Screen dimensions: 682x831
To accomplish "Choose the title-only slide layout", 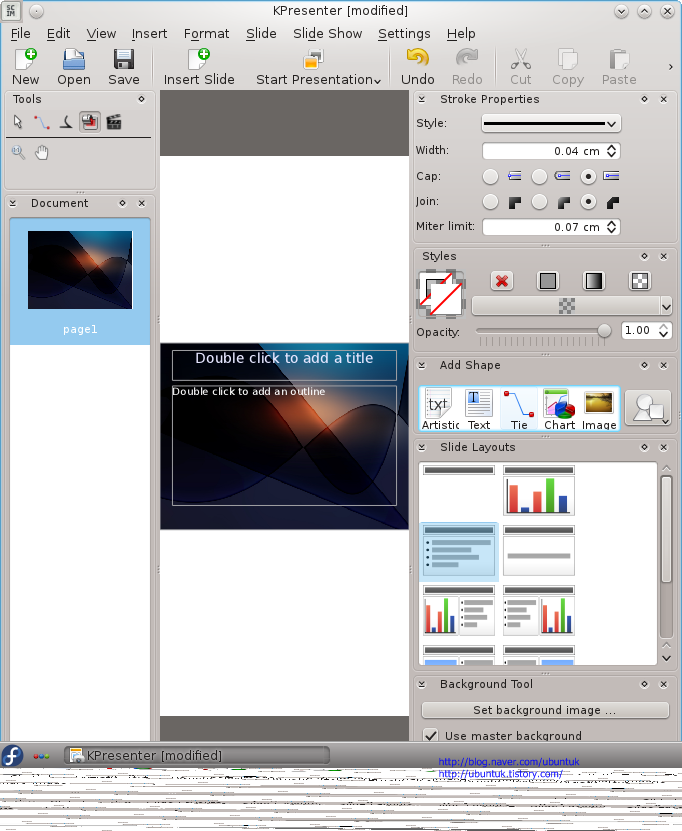I will (459, 490).
